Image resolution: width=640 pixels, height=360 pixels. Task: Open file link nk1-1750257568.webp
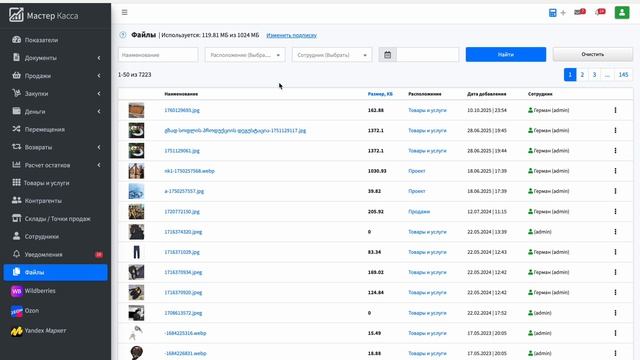pyautogui.click(x=189, y=171)
